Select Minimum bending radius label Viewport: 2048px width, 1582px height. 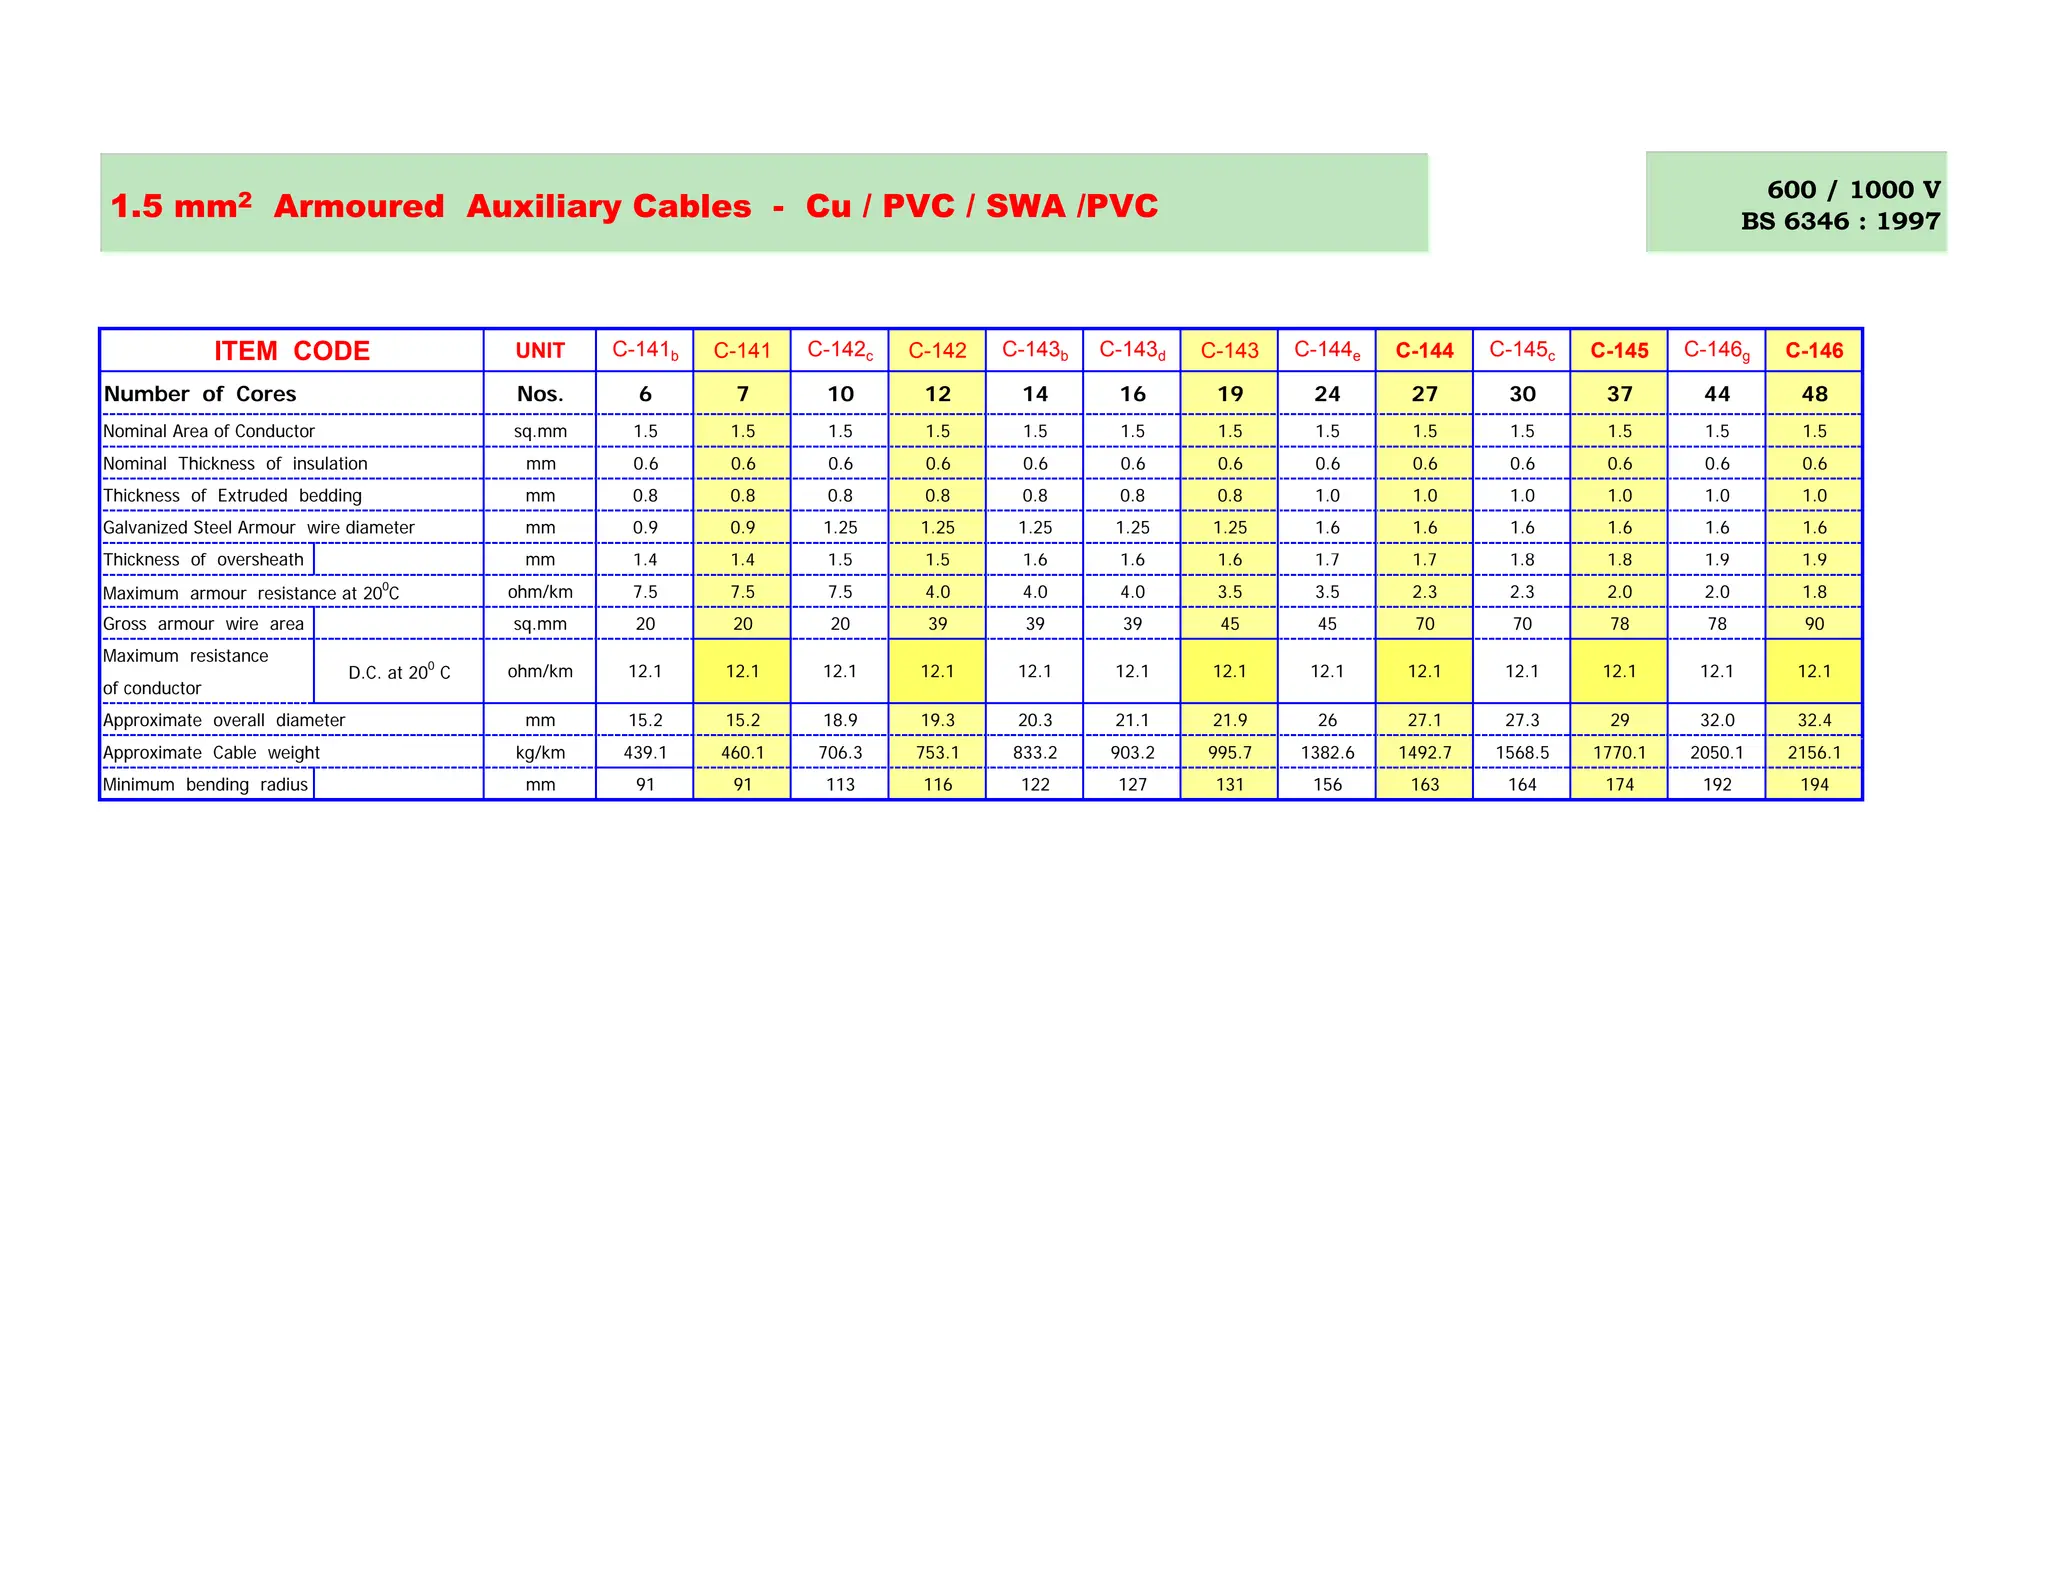pos(205,785)
